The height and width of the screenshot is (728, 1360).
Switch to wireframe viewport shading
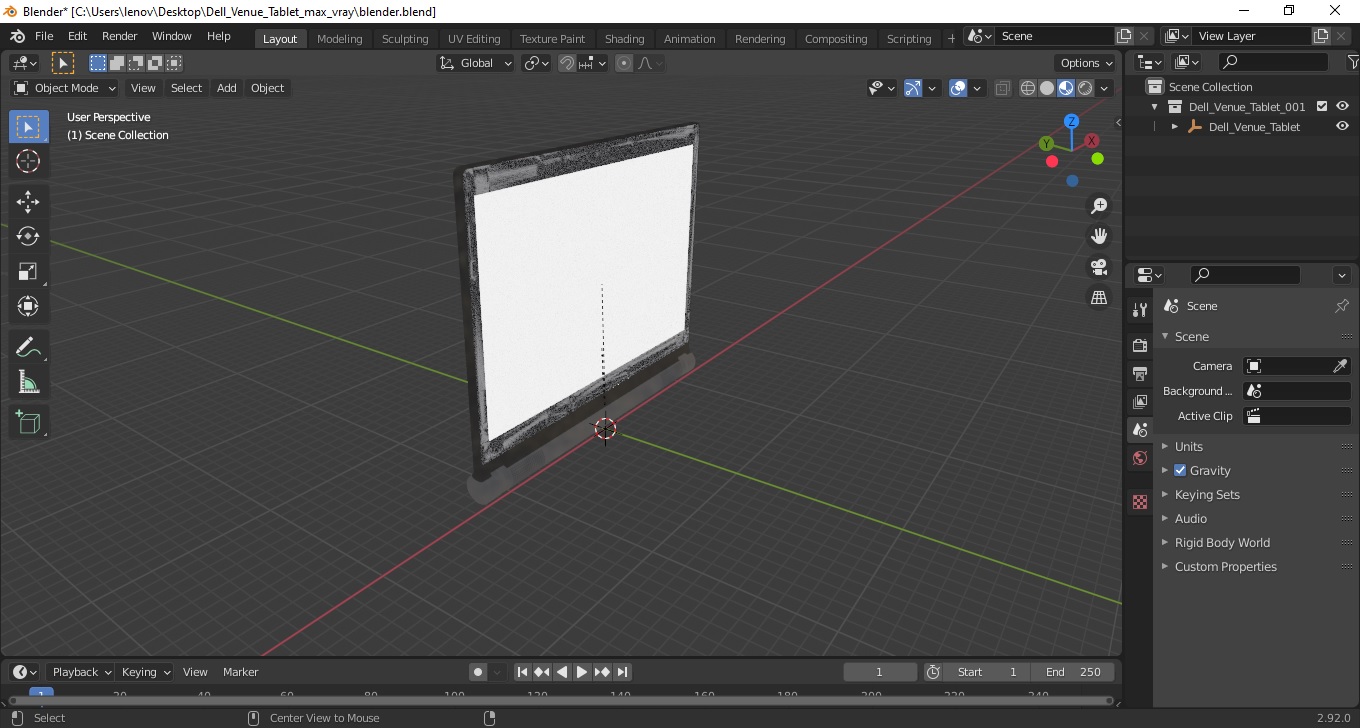tap(1028, 88)
